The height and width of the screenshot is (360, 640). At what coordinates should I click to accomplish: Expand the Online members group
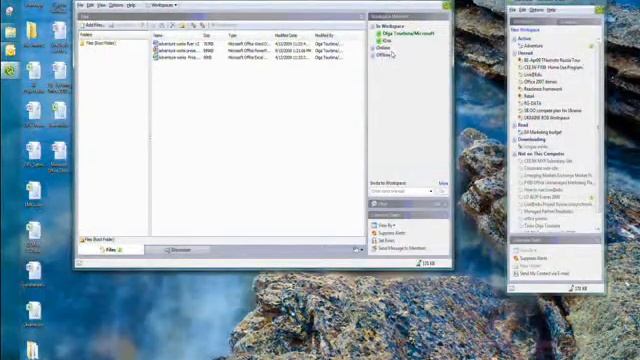pos(373,48)
